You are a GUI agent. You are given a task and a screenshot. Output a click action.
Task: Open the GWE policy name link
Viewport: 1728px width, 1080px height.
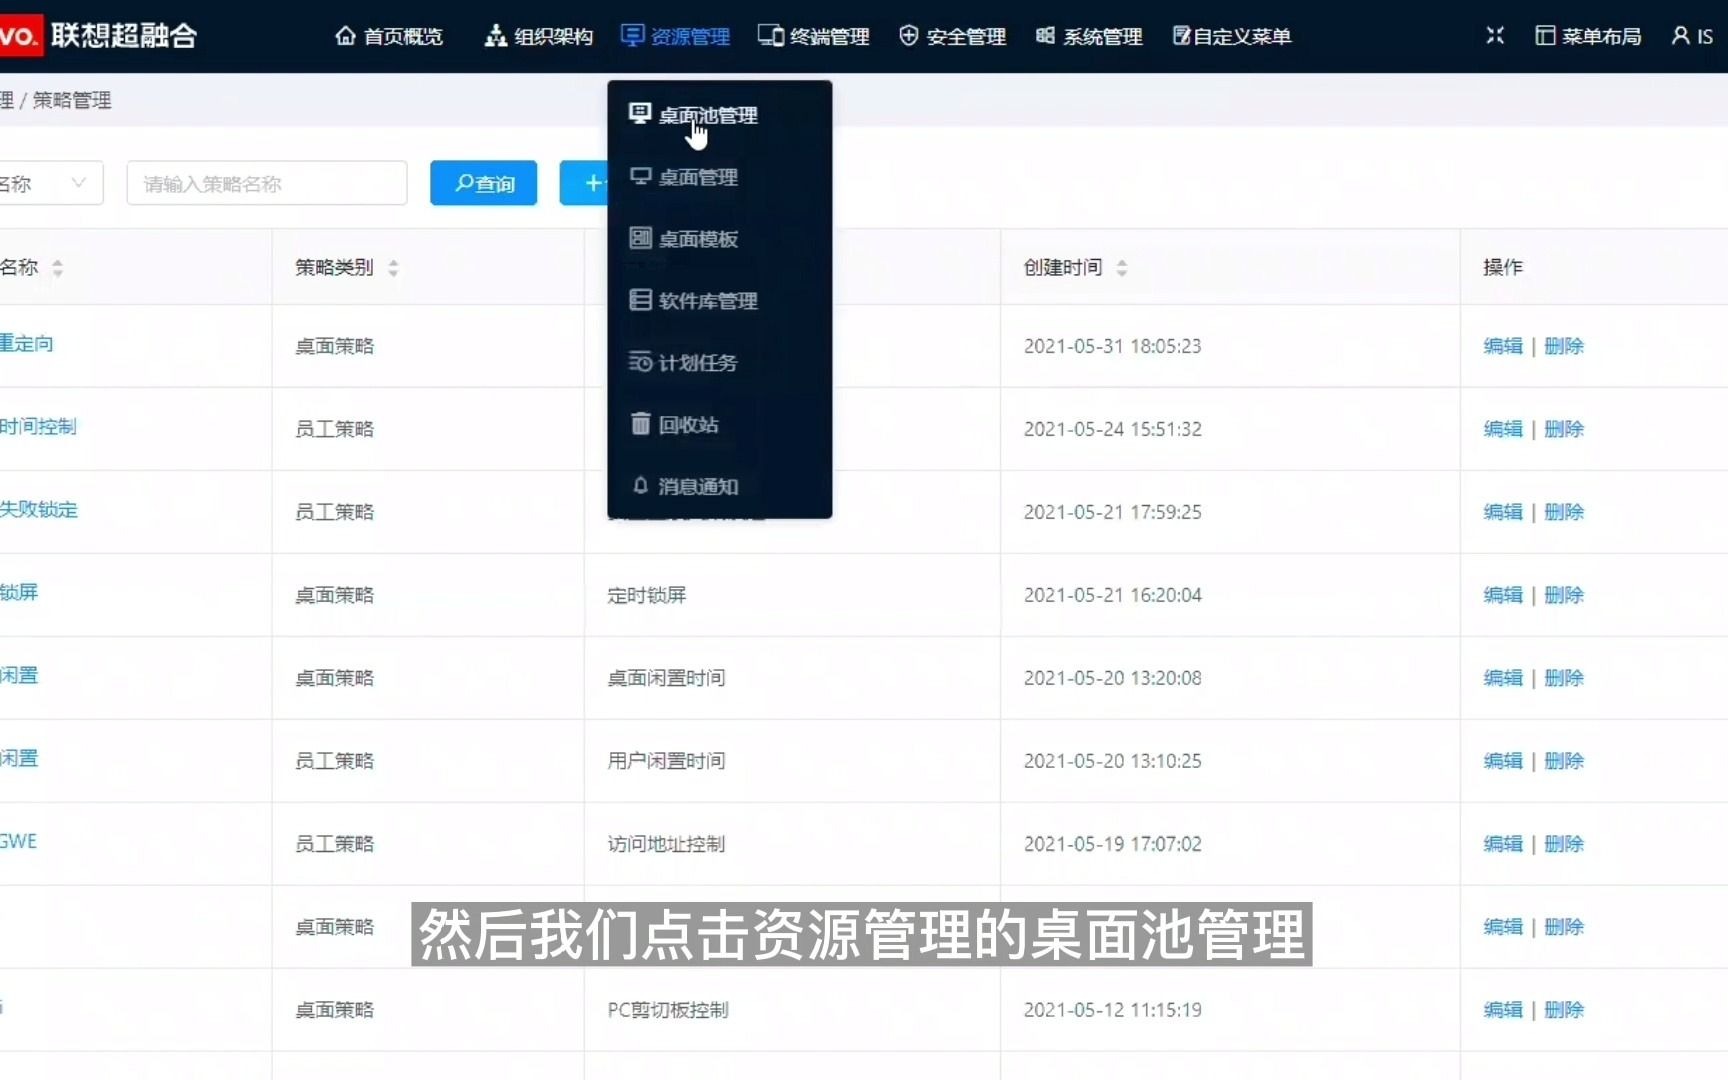pyautogui.click(x=19, y=841)
